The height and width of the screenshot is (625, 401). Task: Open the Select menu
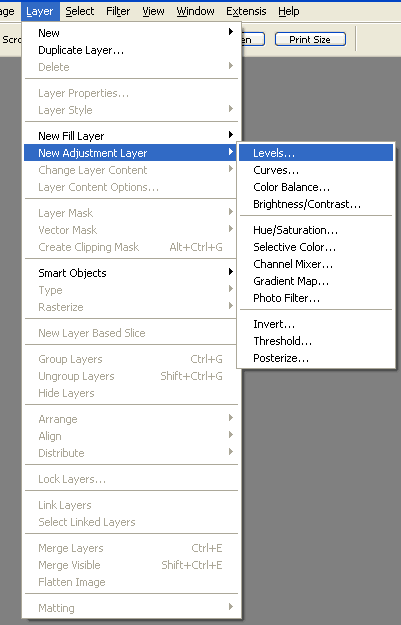tap(80, 11)
